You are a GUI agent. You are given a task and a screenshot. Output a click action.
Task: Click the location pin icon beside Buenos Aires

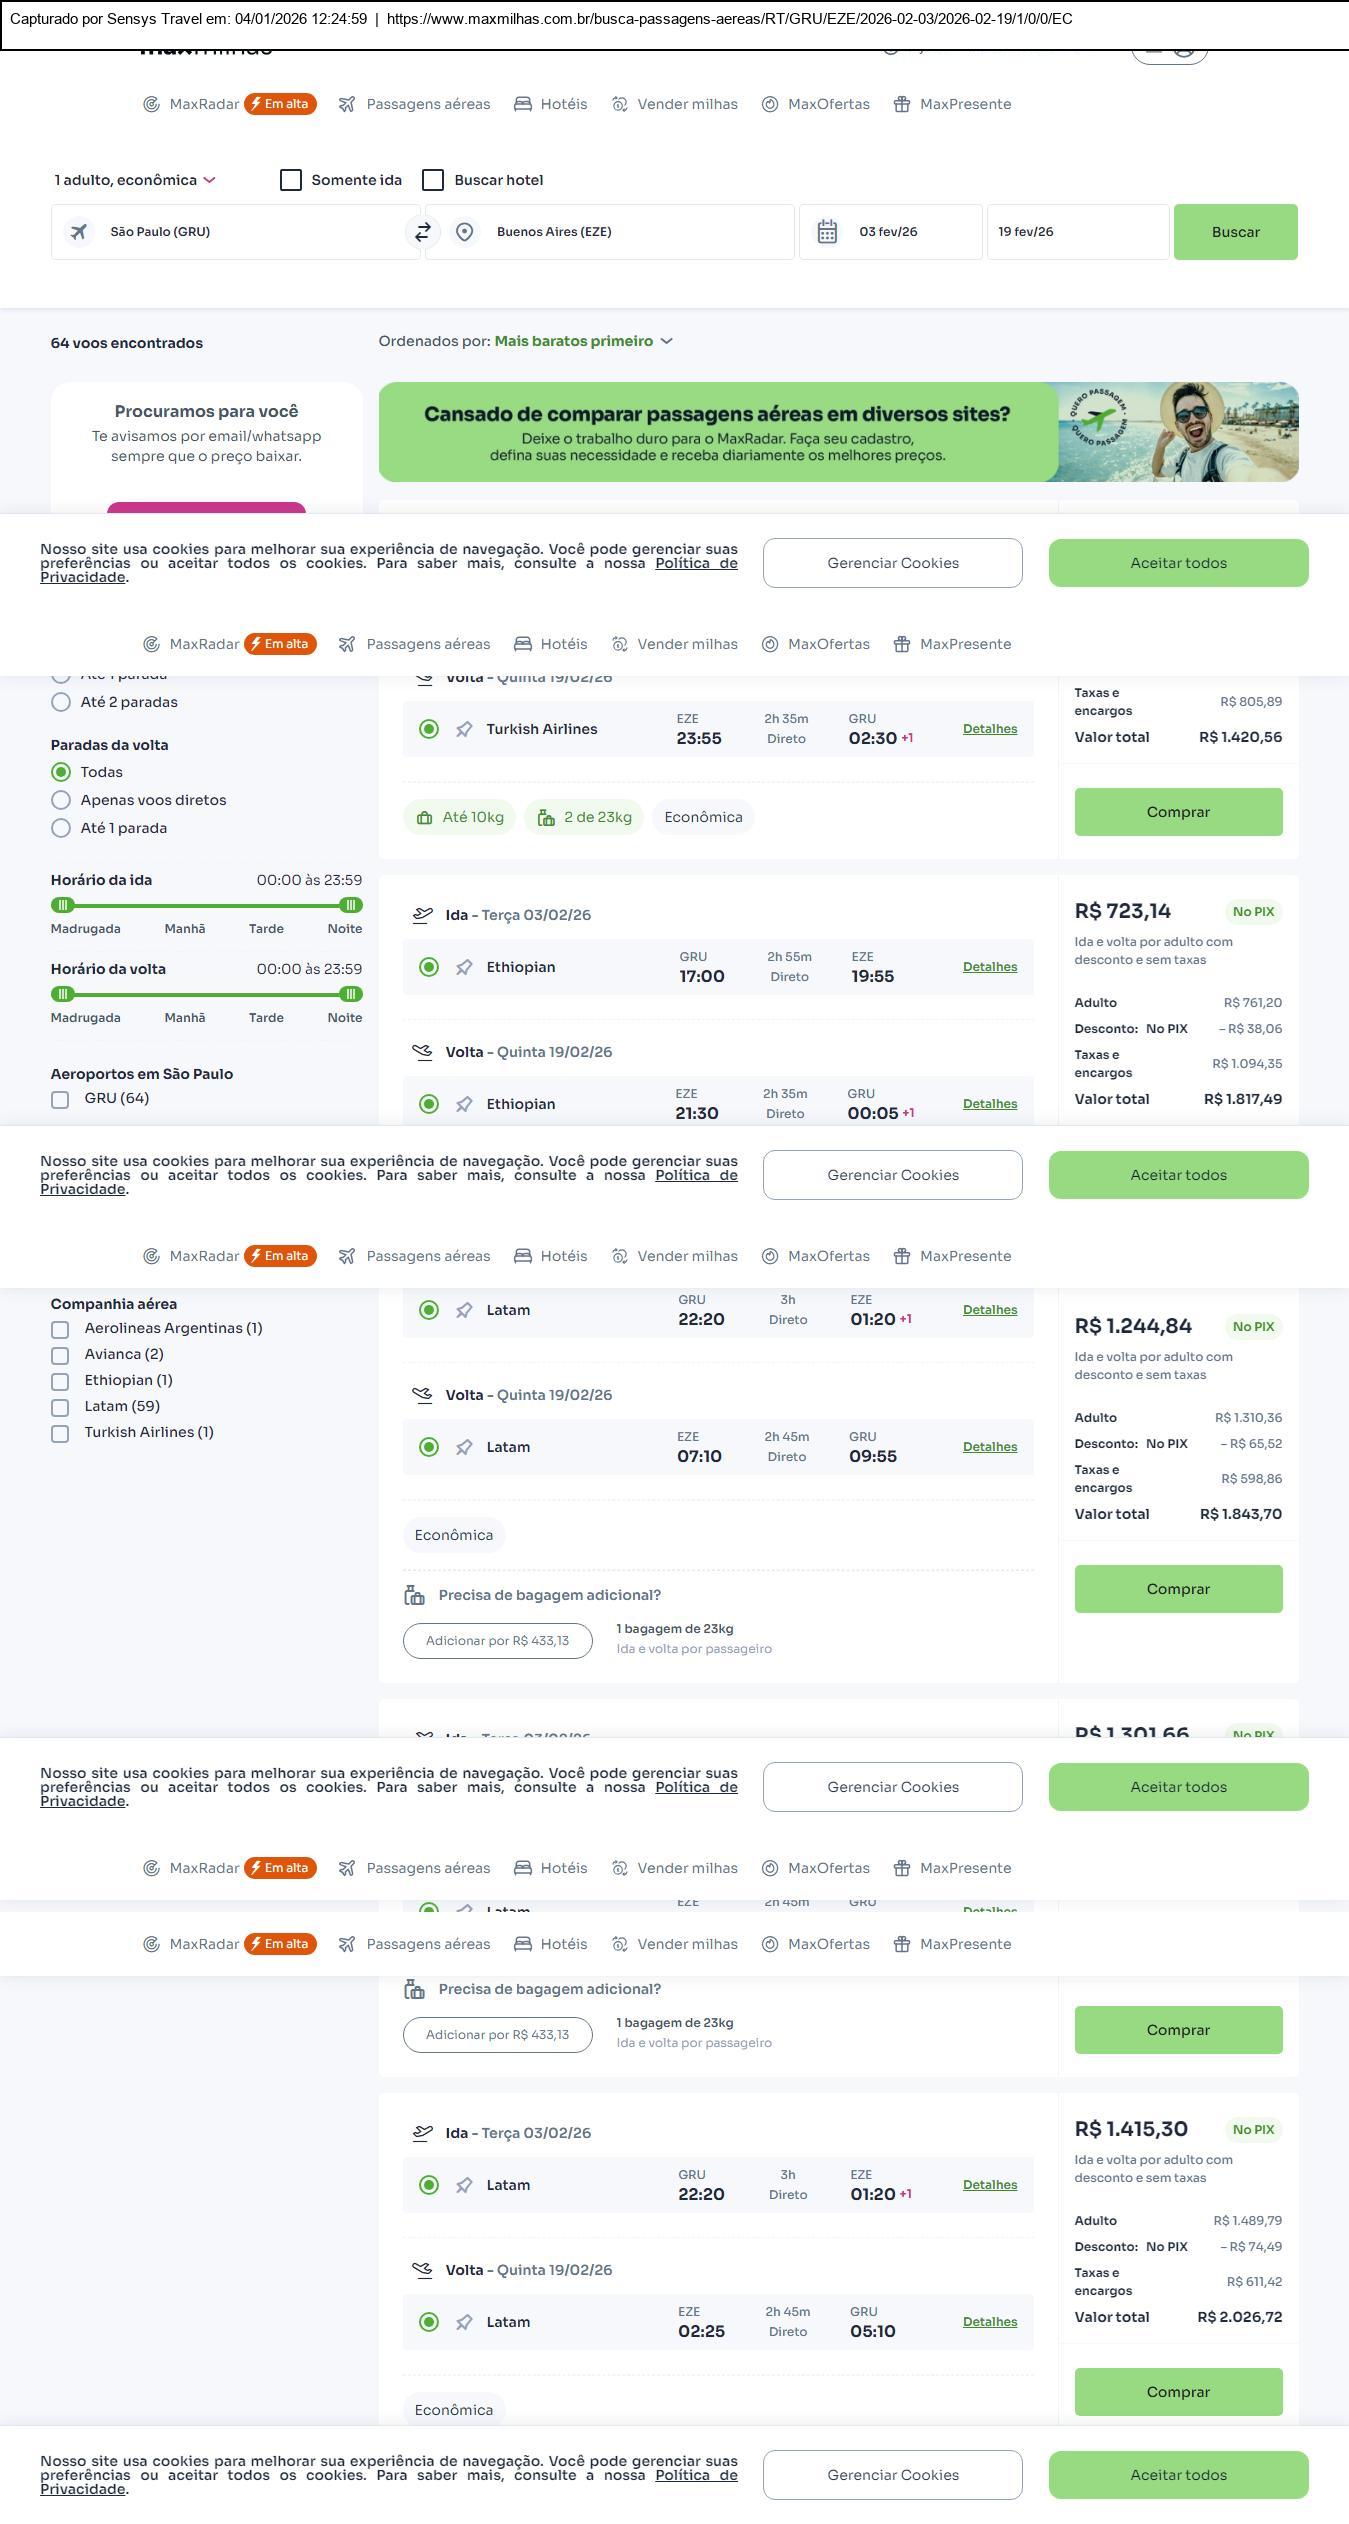(464, 232)
